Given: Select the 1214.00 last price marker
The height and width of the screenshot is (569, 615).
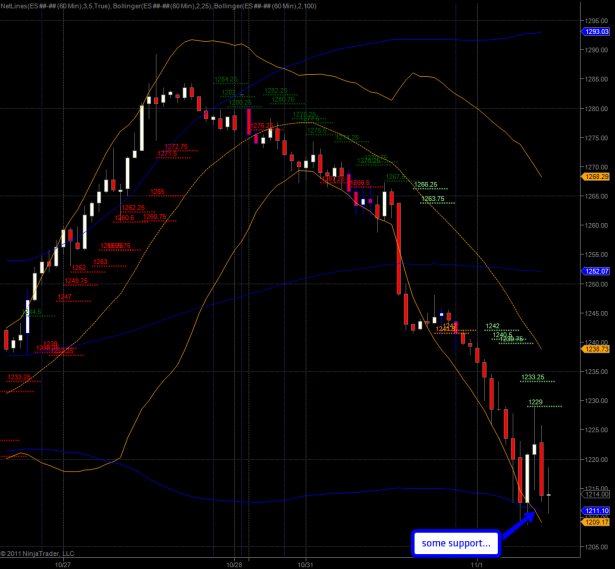Looking at the screenshot, I should [x=597, y=494].
